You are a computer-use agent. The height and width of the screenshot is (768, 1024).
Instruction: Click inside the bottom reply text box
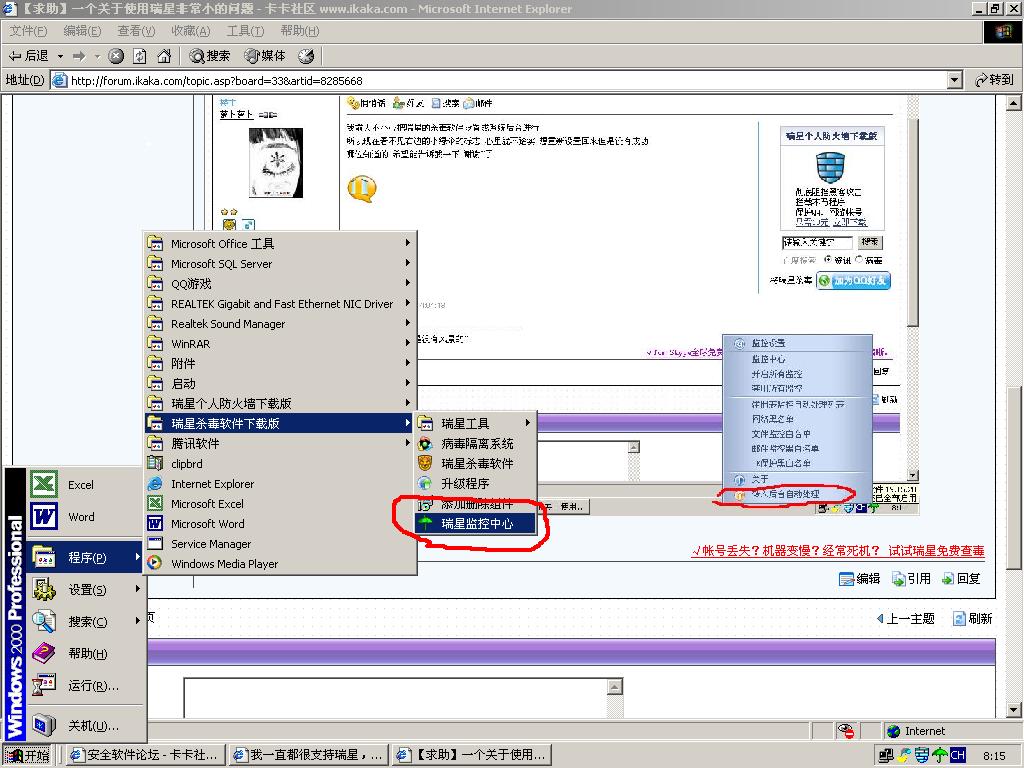pos(396,698)
